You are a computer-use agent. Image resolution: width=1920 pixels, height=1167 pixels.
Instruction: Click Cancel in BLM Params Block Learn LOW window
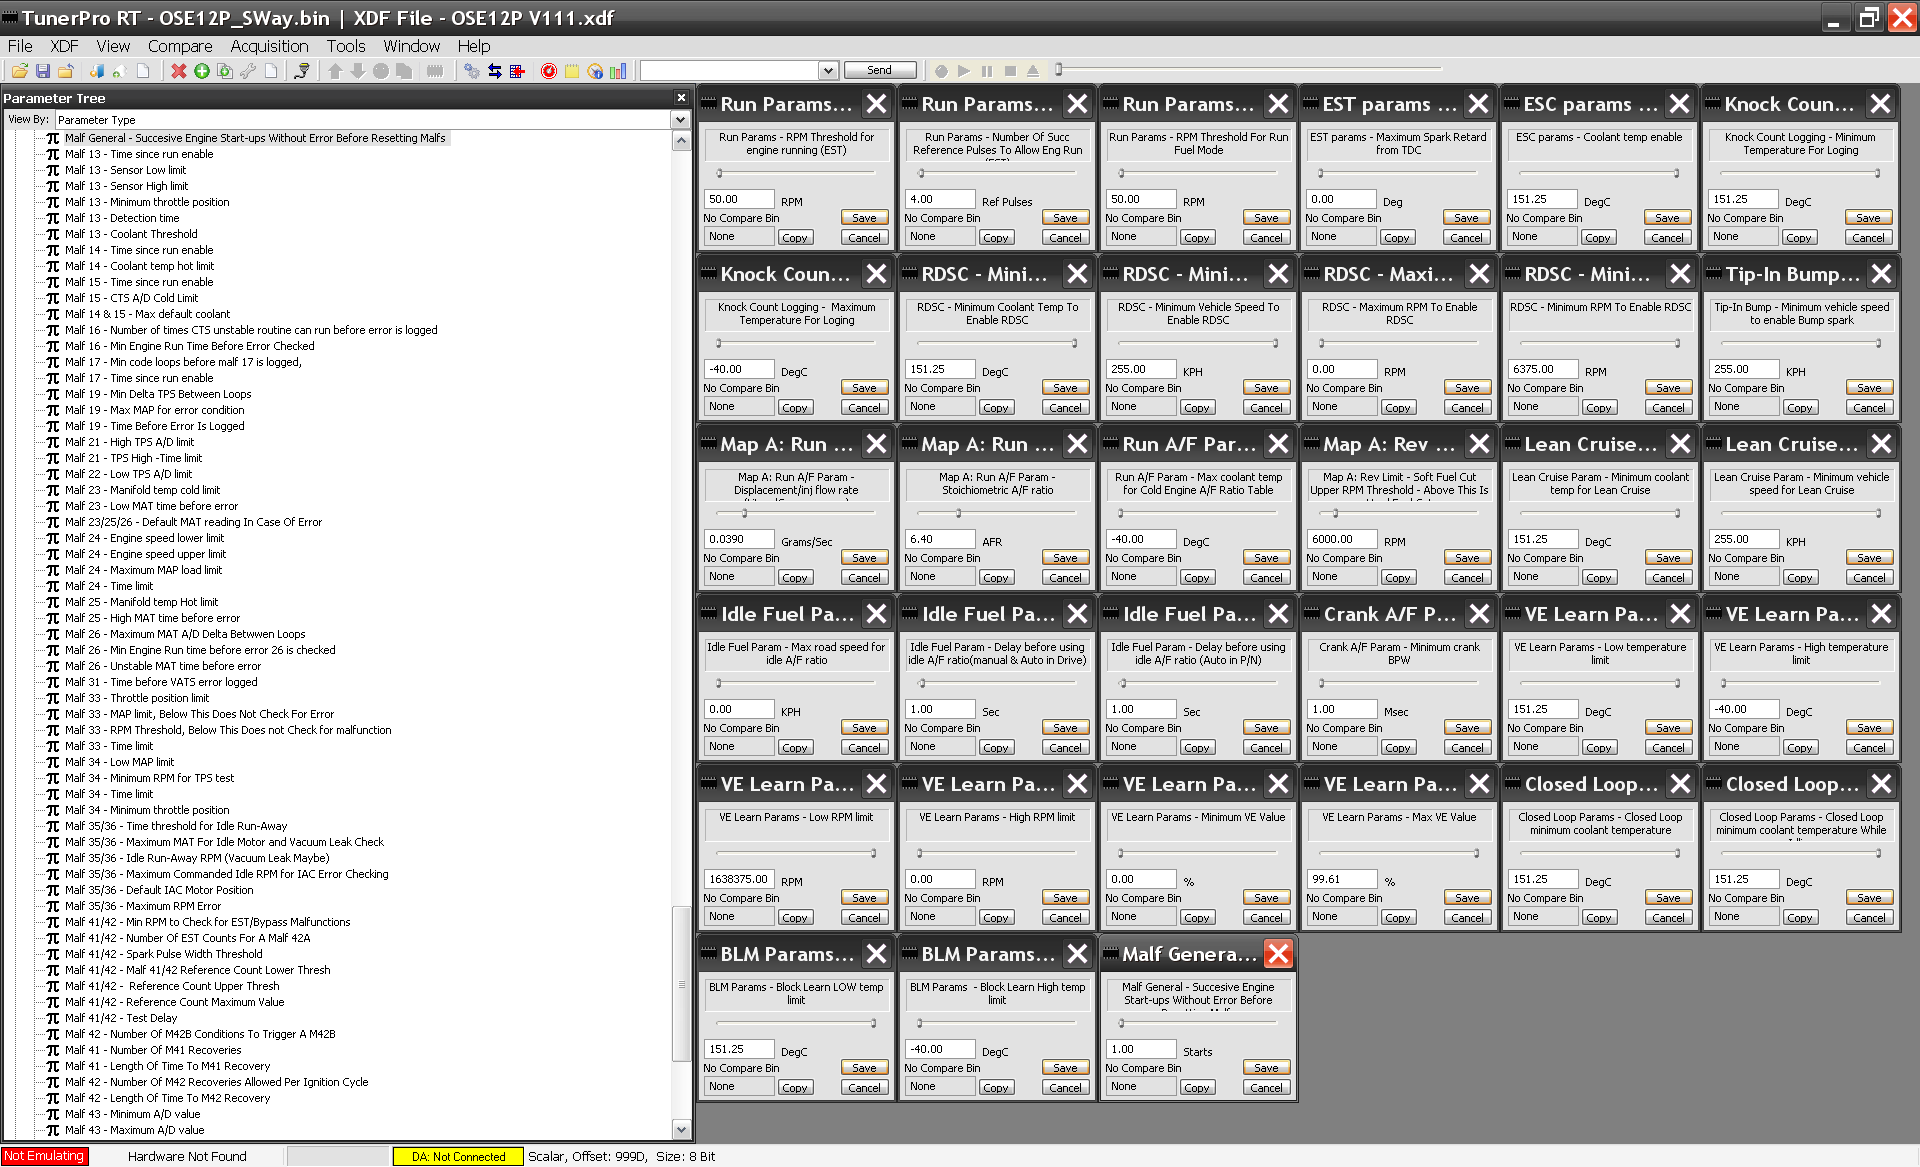coord(864,1088)
